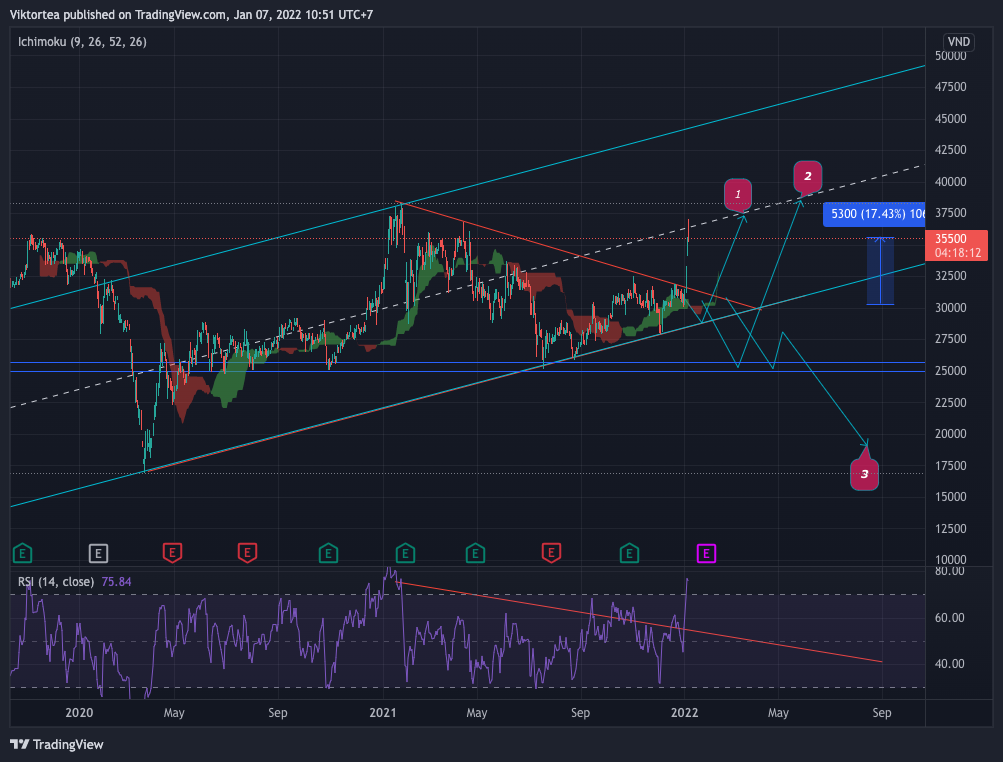Click the 25000 price axis label
This screenshot has height=762, width=1003.
[951, 371]
